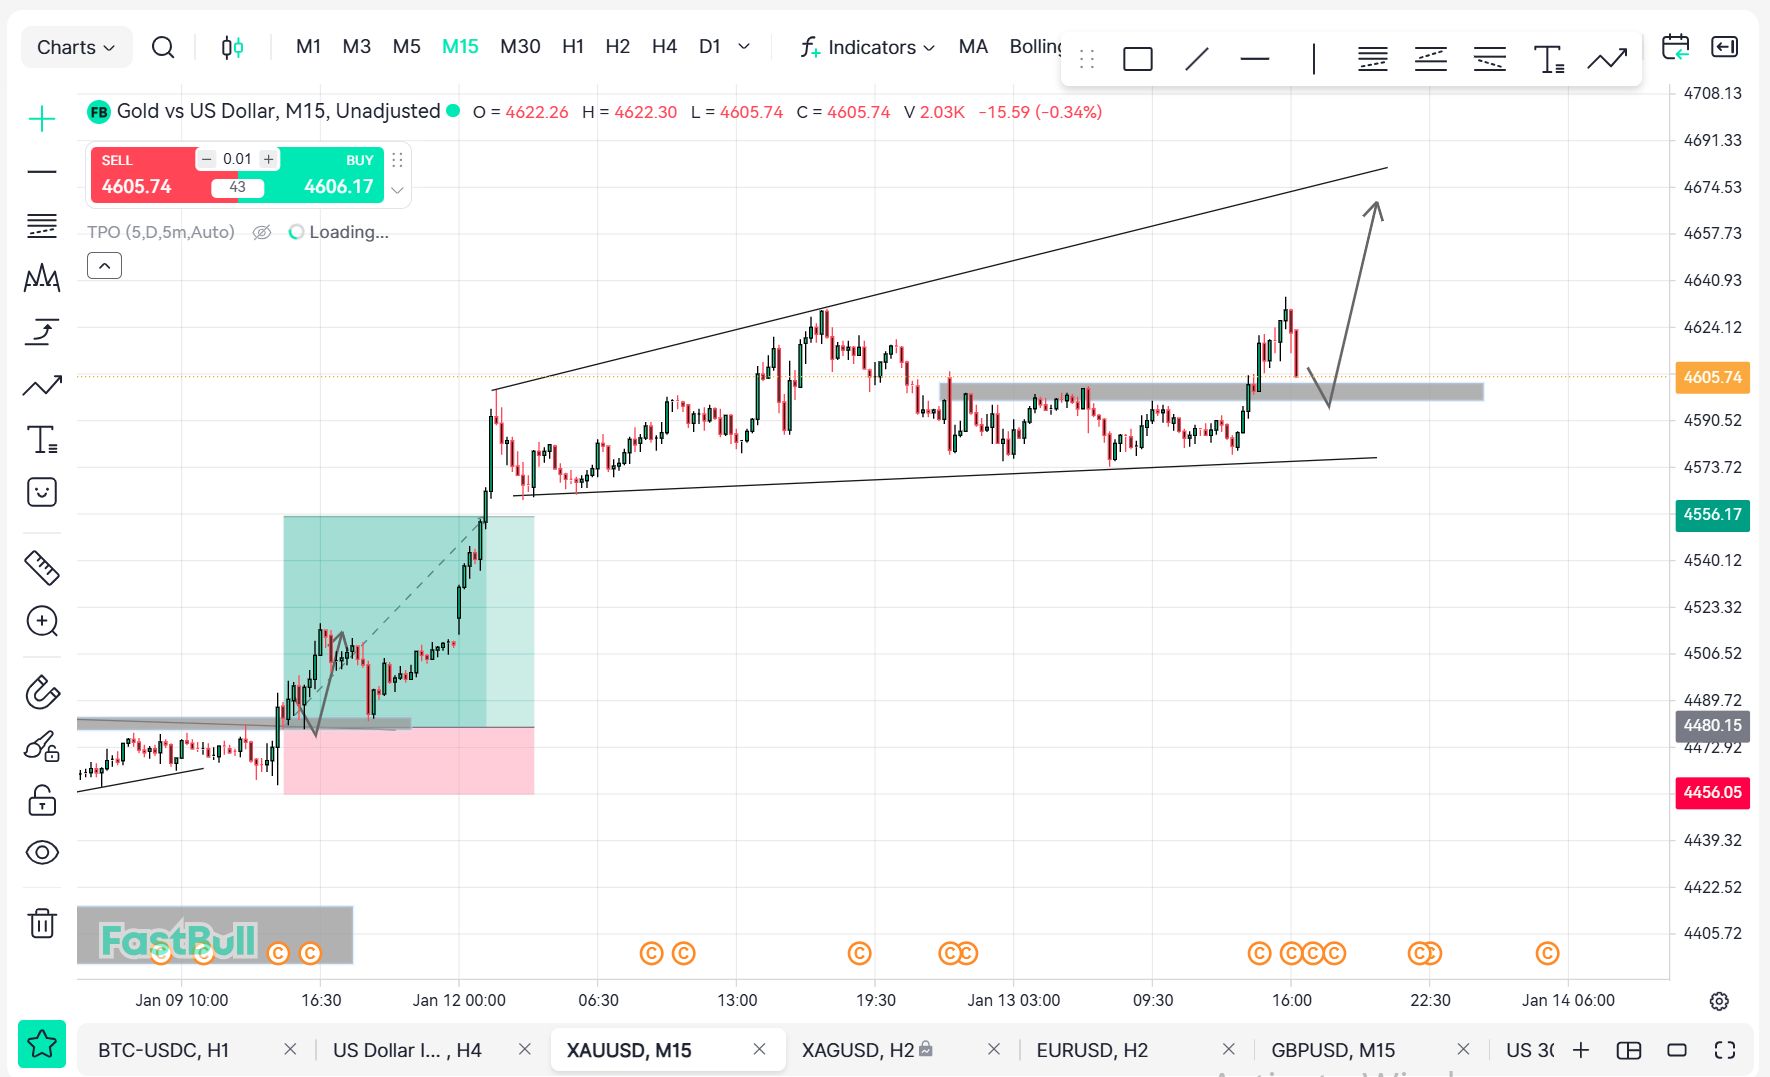Viewport: 1770px width, 1077px height.
Task: Open the Charts dropdown menu
Action: [x=76, y=47]
